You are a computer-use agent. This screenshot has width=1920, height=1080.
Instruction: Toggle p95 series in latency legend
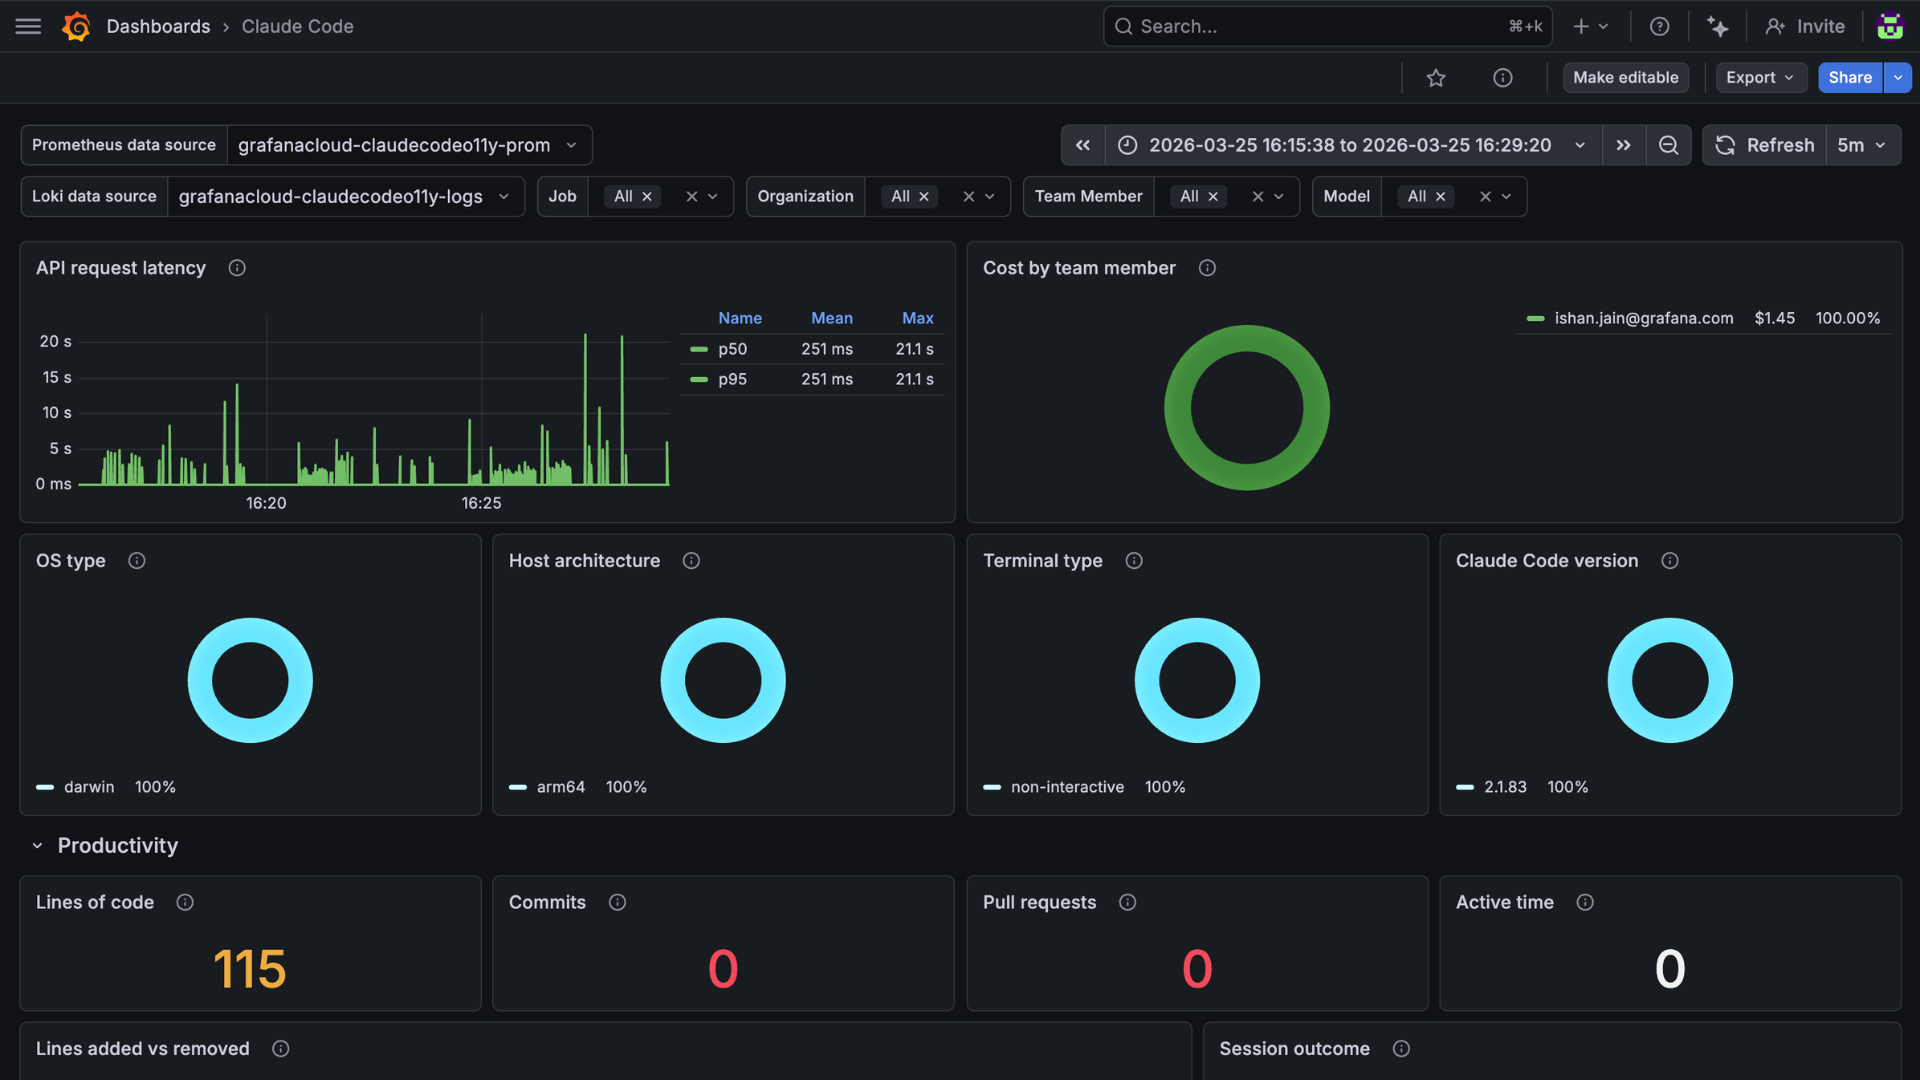[732, 379]
